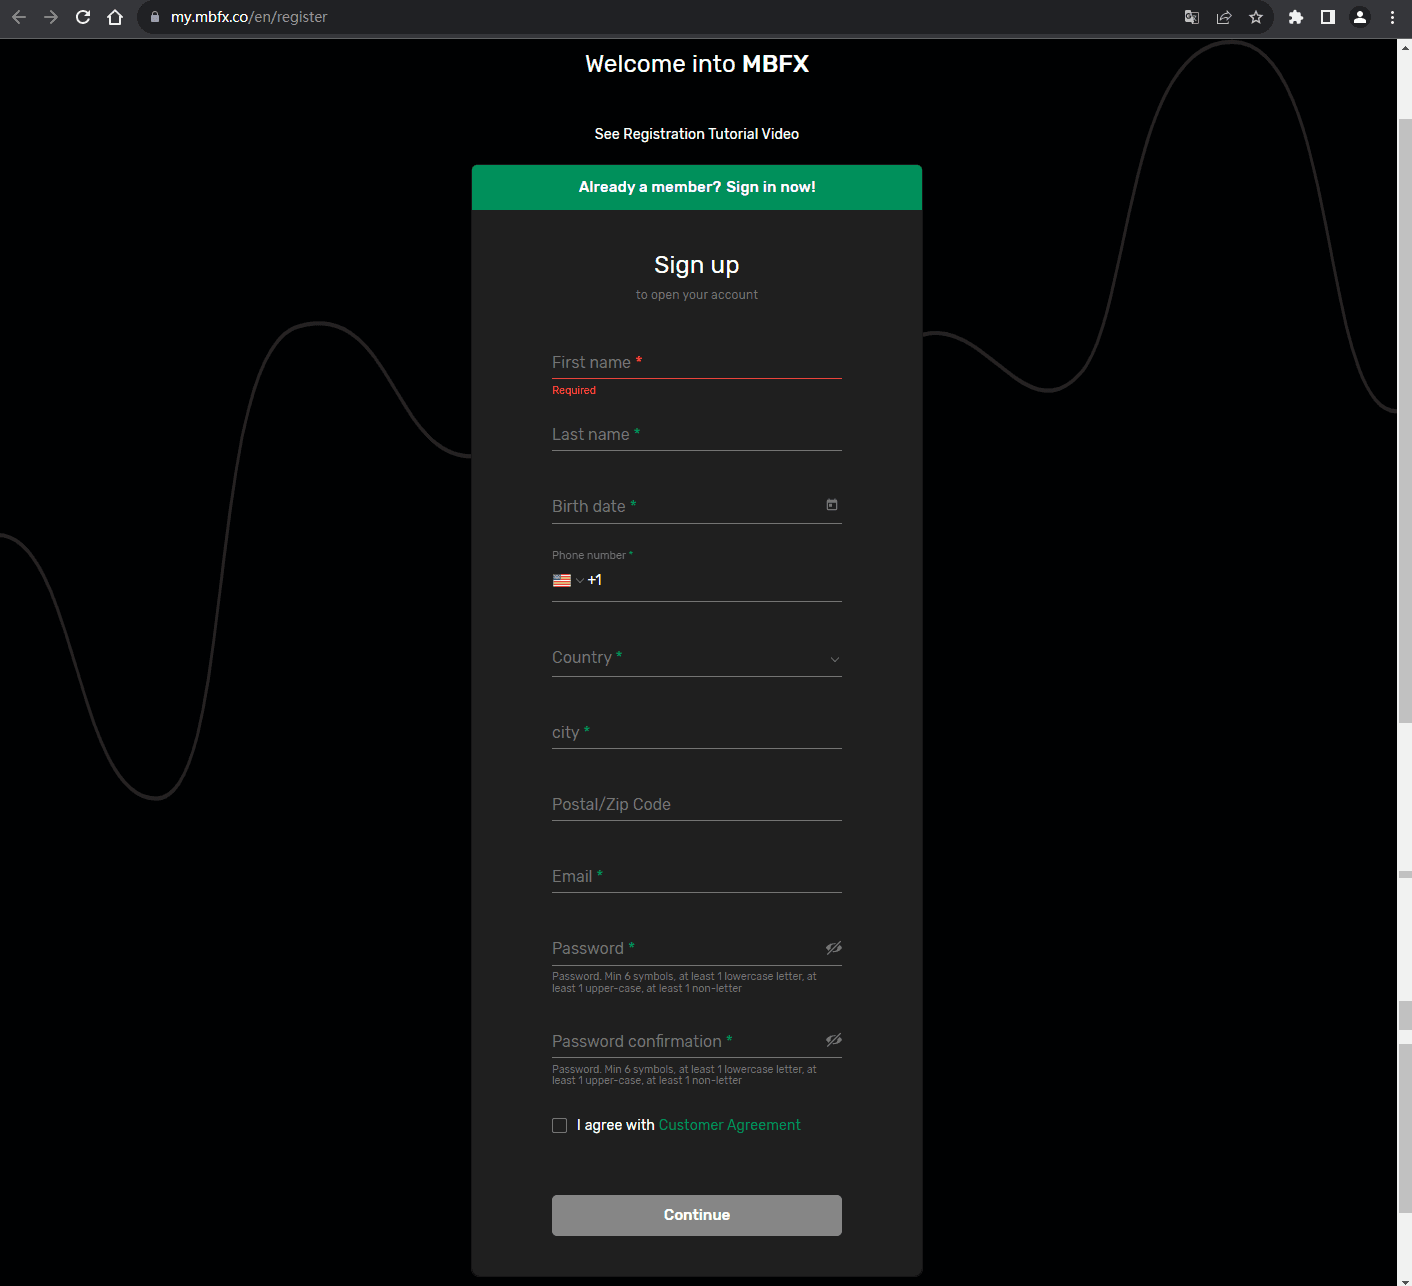Focus the Postal/Zip Code field
Viewport: 1412px width, 1286px height.
[x=697, y=804]
